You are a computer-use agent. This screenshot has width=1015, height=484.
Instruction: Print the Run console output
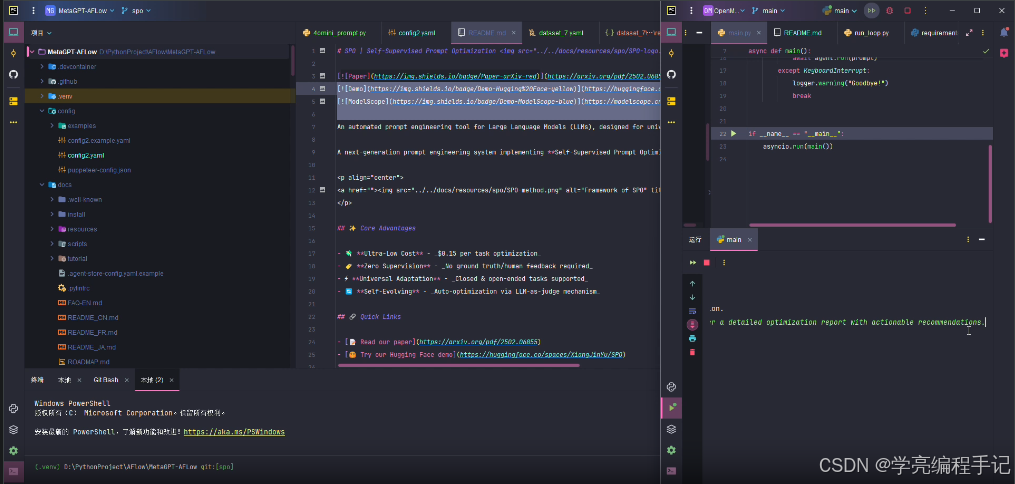point(693,338)
